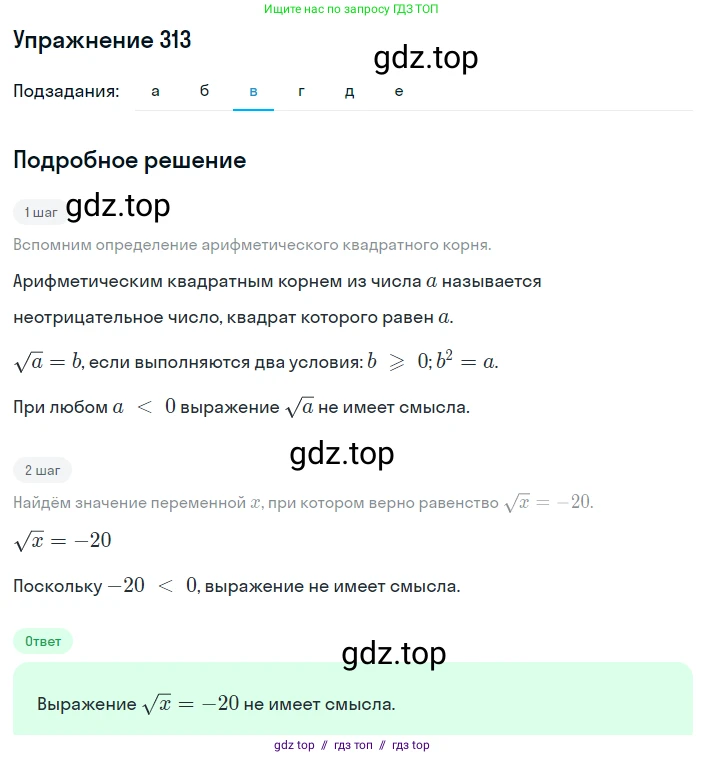Viewport: 705px width, 757px height.
Task: Follow the 'гдз топ' footer link
Action: tap(352, 745)
